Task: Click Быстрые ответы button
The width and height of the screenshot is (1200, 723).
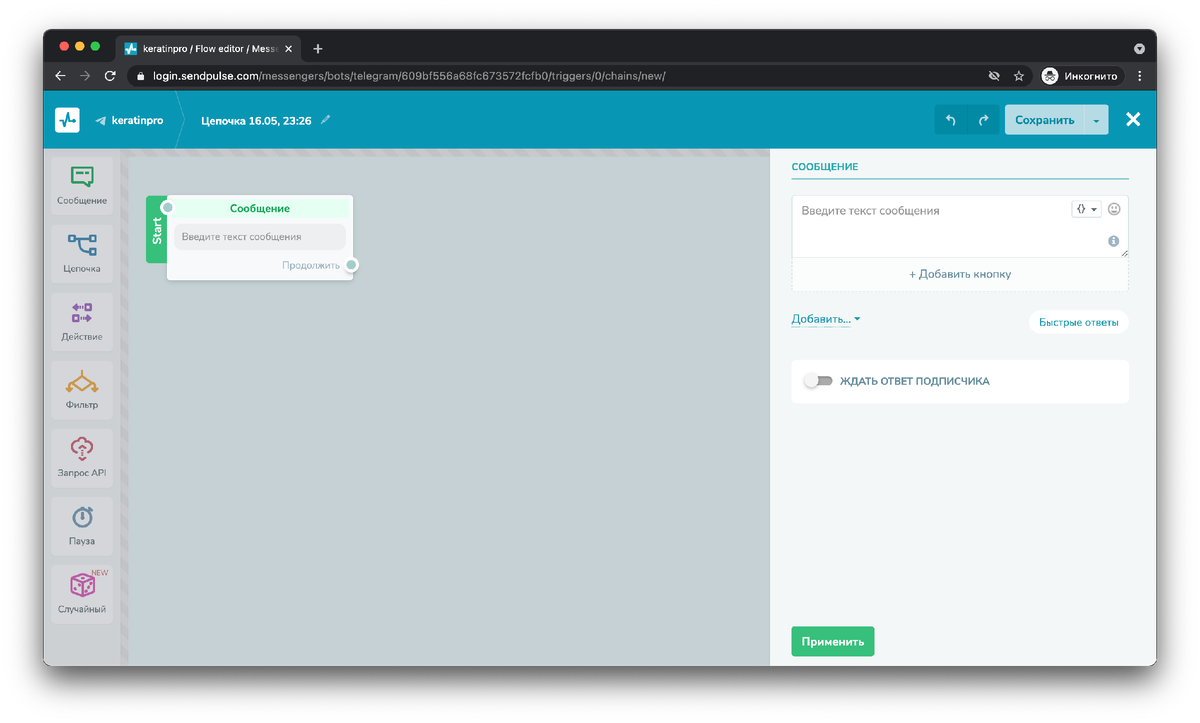Action: click(1079, 322)
